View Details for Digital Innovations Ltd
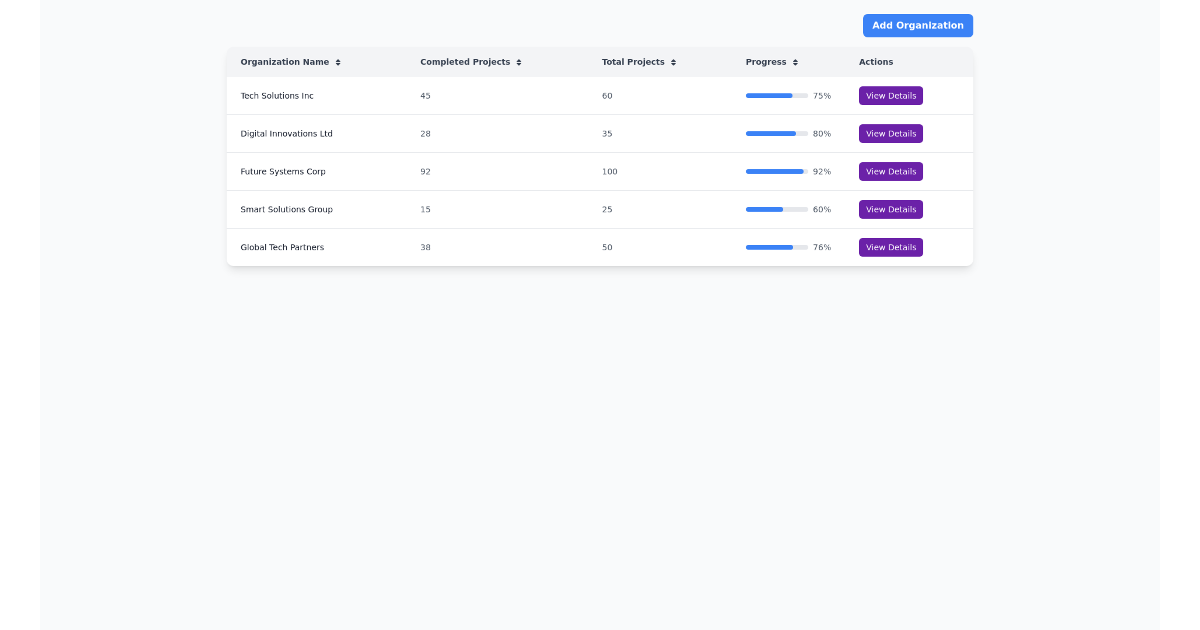 coord(890,133)
